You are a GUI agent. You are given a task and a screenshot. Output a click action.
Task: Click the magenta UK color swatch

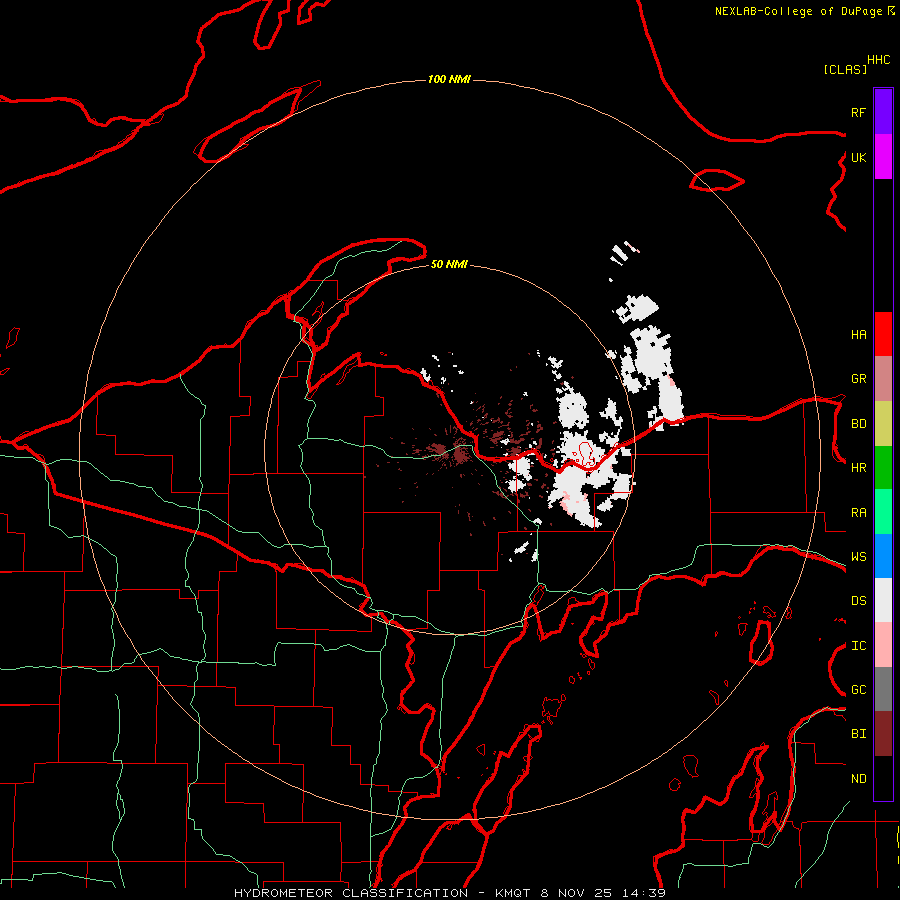[883, 157]
